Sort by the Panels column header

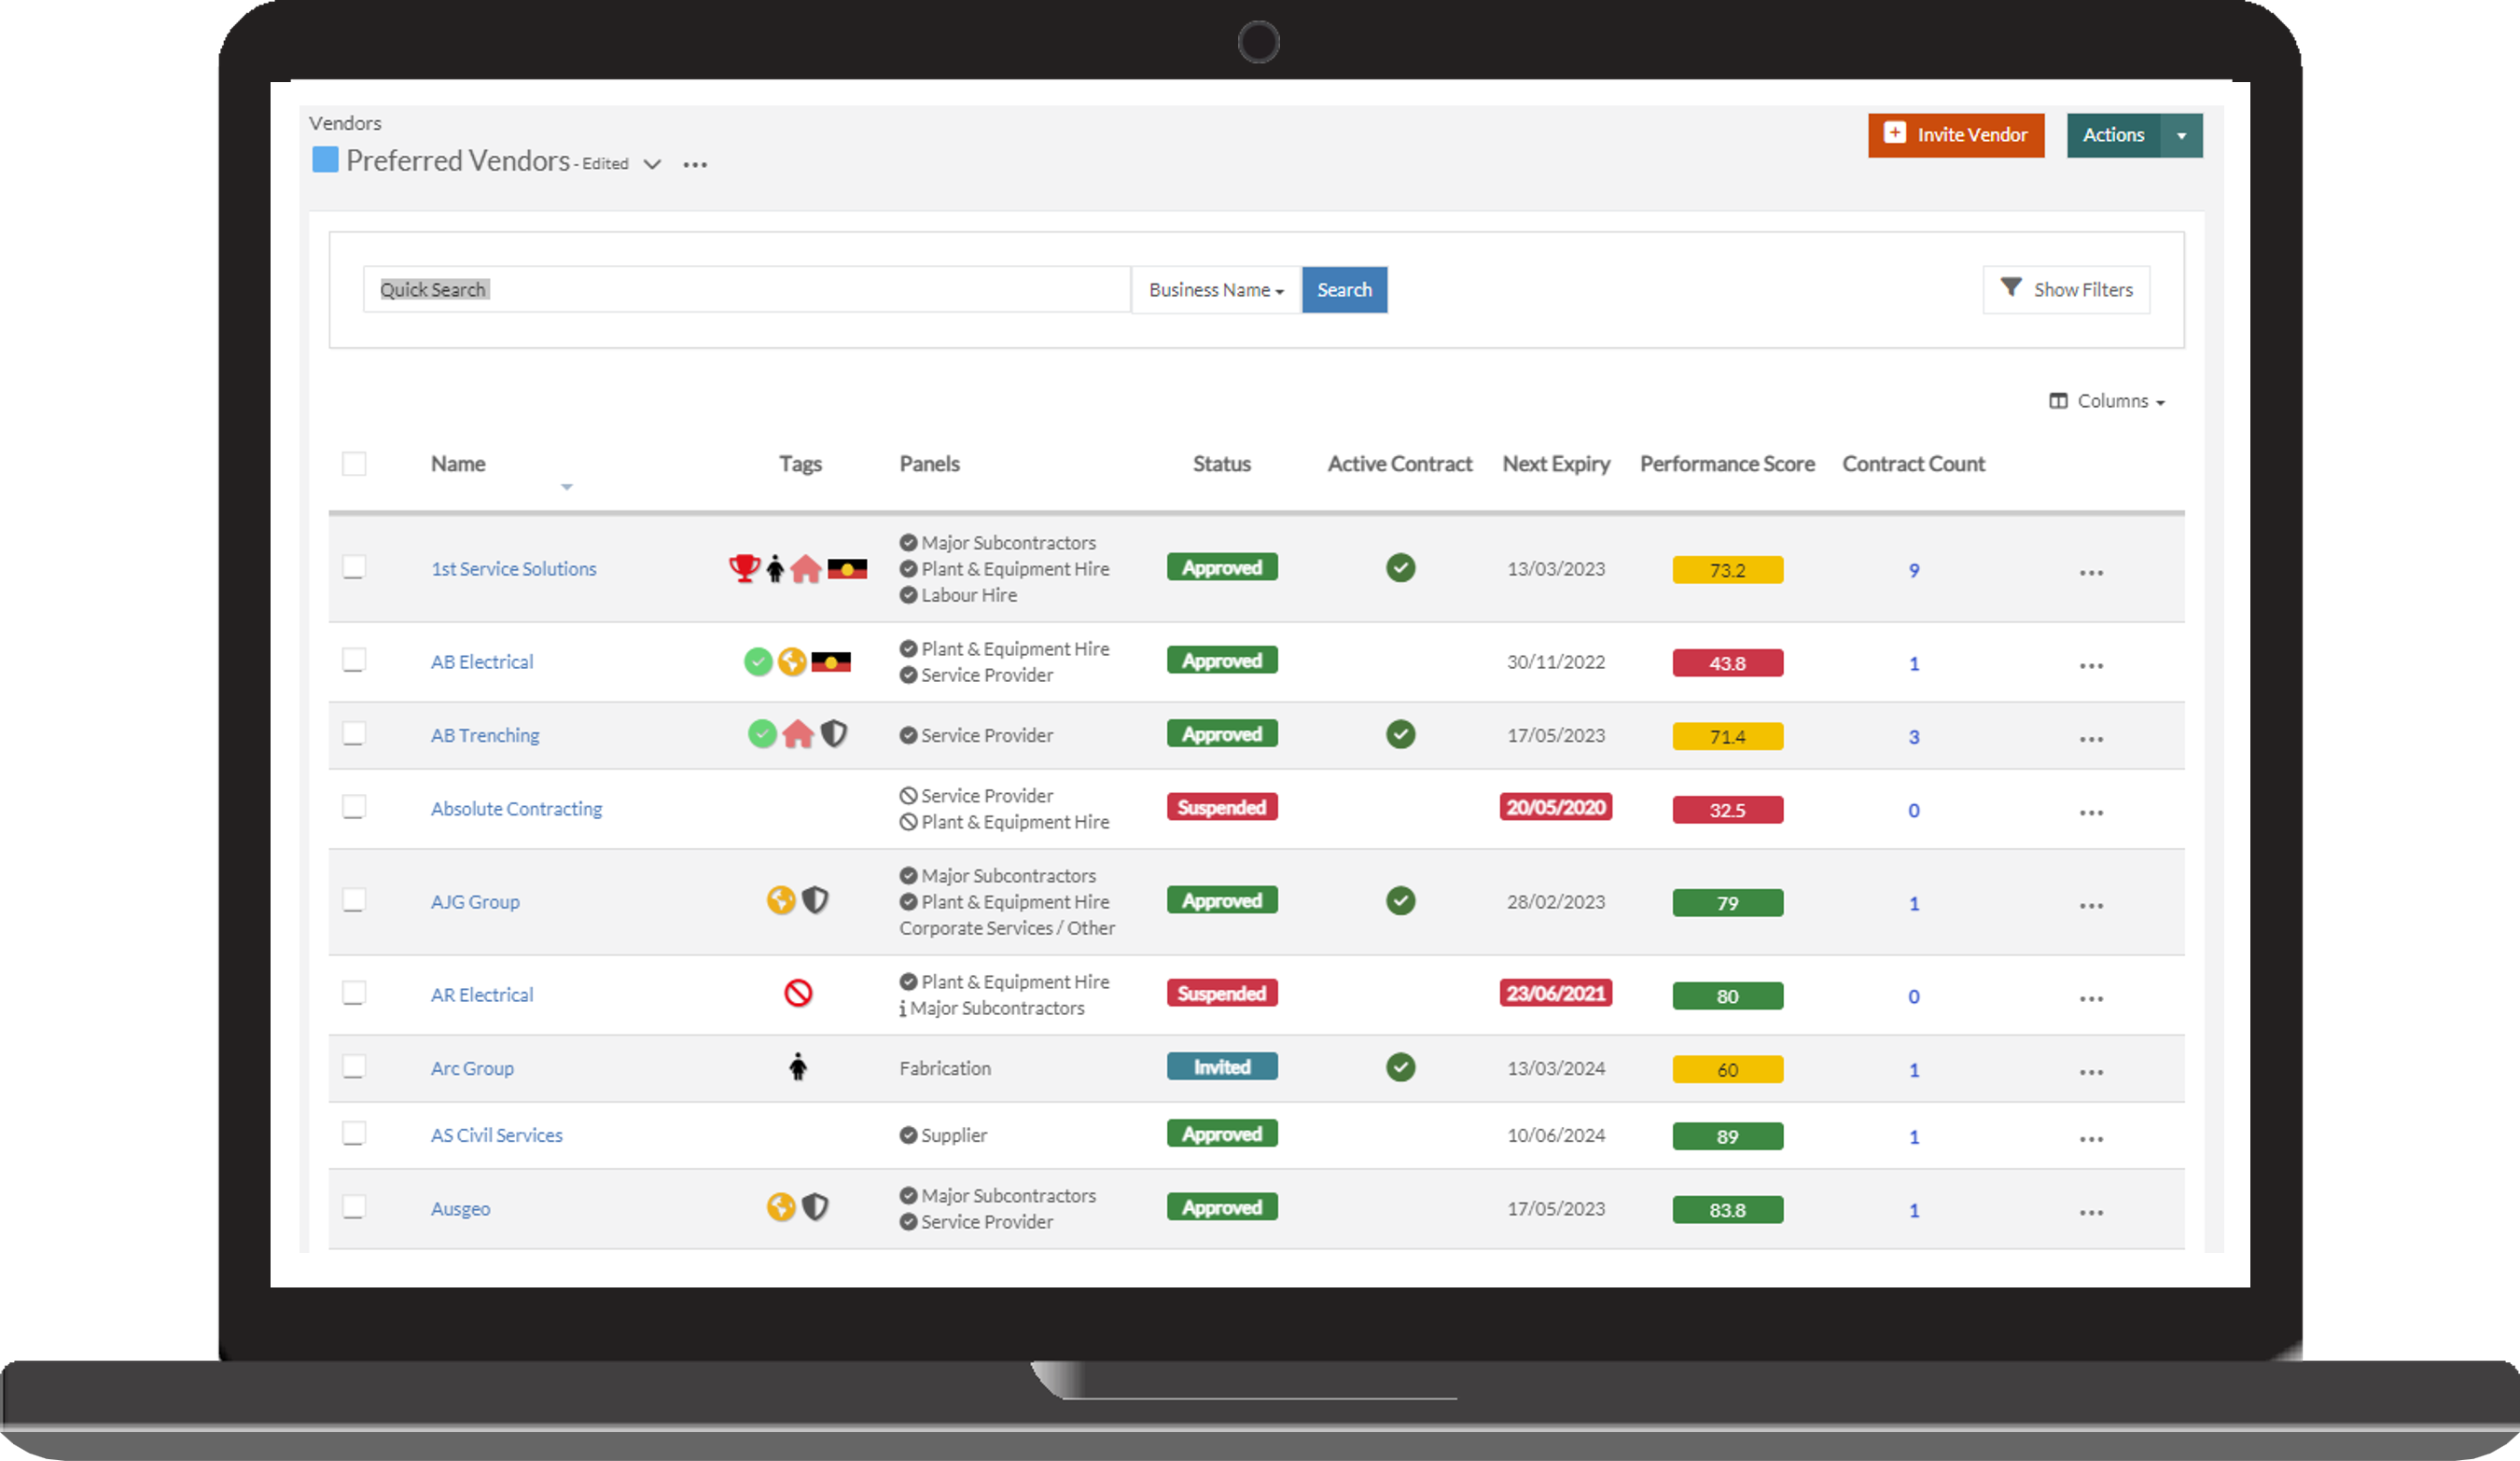929,464
